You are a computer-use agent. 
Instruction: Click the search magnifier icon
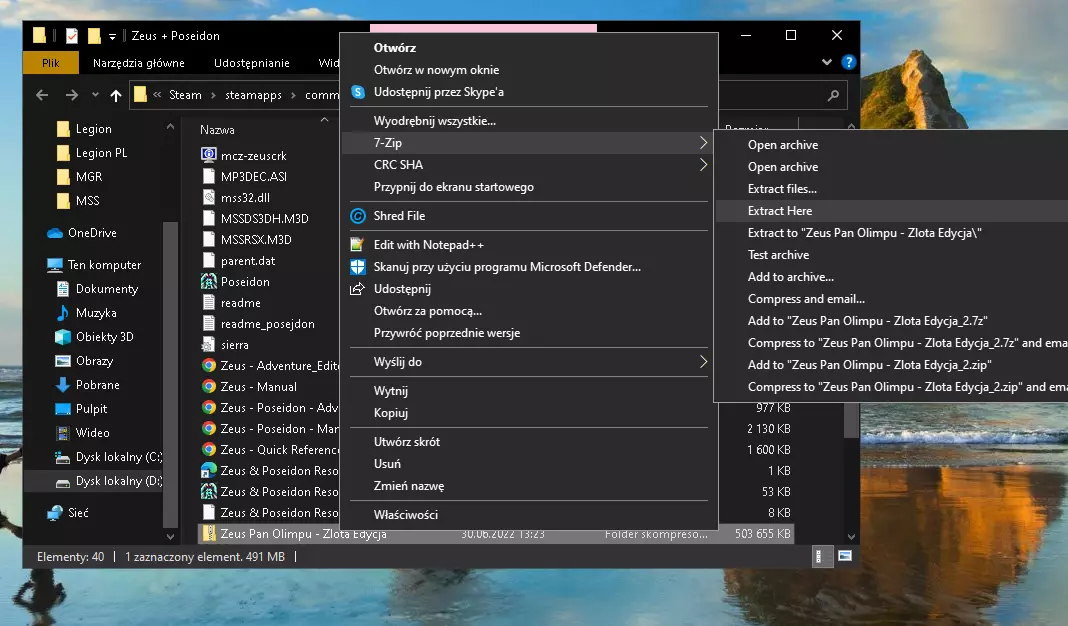point(833,96)
